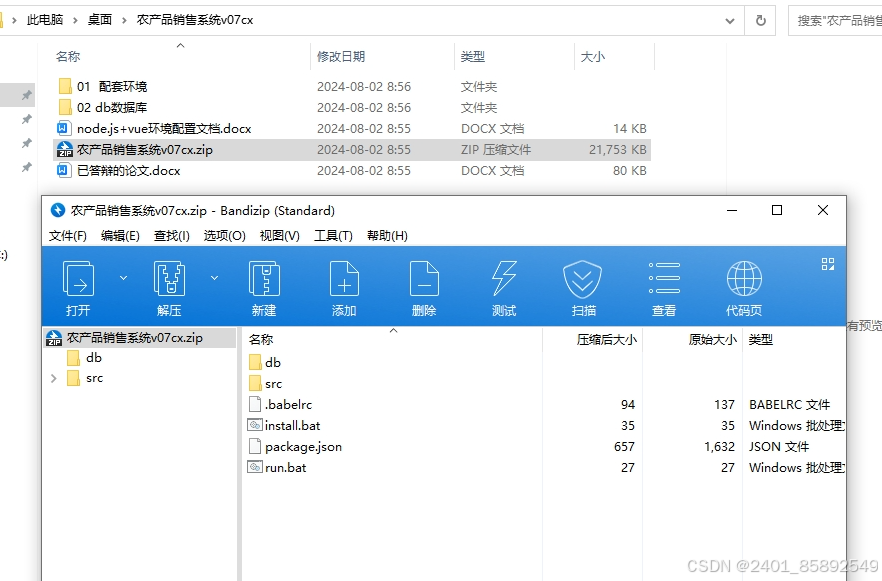This screenshot has width=882, height=581.
Task: Click the New archive (新建) toolbar icon
Action: (264, 288)
